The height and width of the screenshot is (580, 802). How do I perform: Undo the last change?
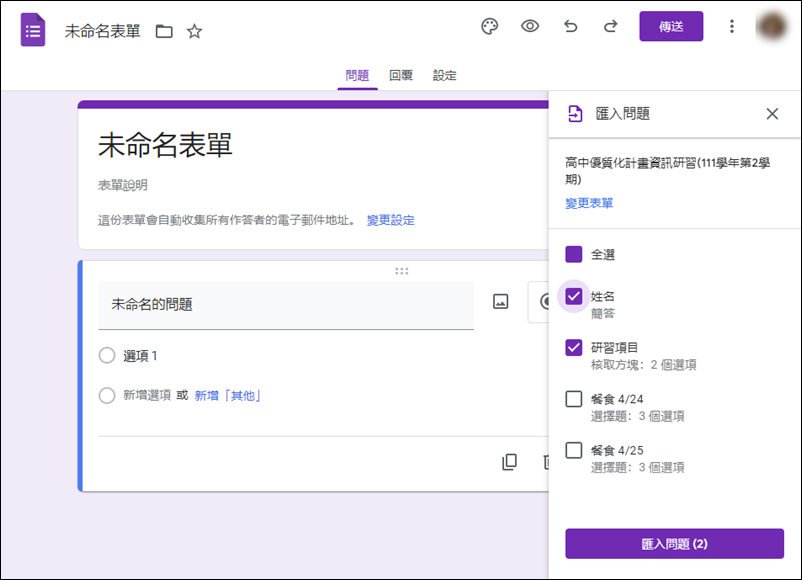[571, 27]
